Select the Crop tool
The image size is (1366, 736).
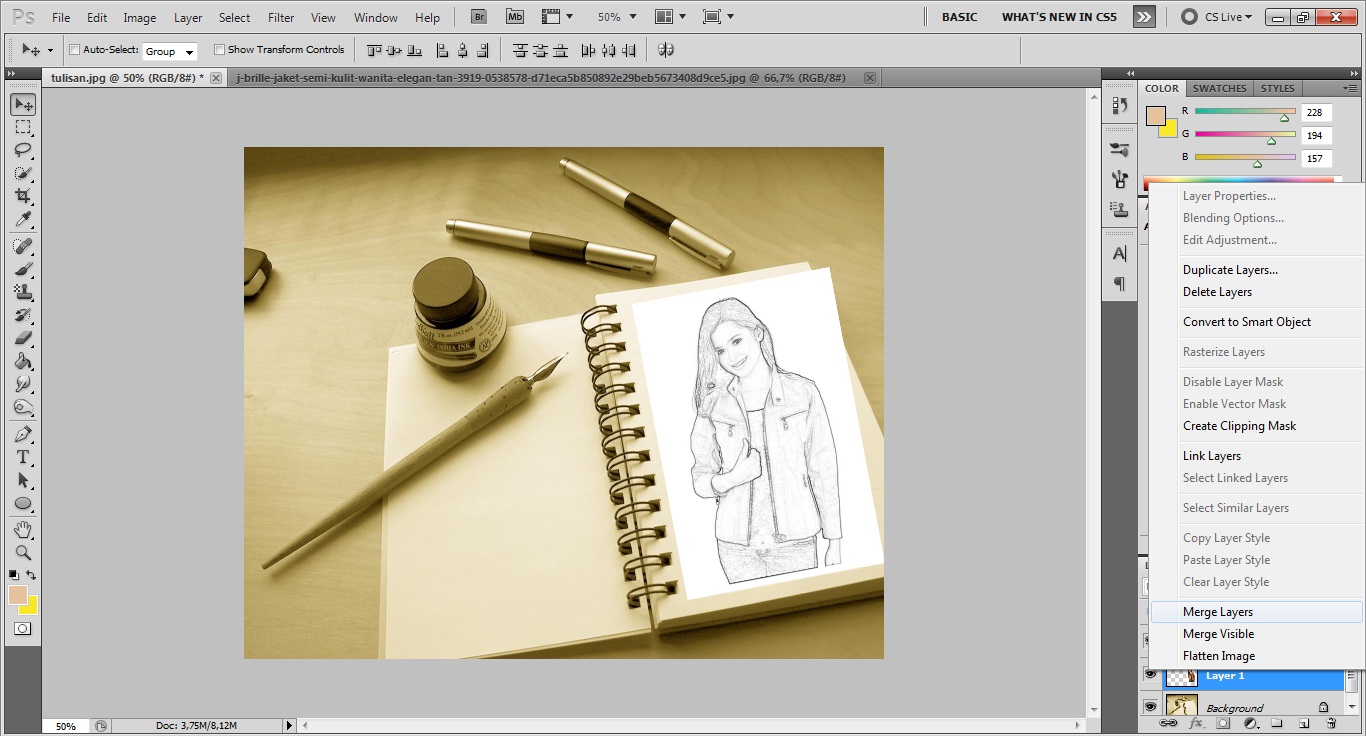coord(22,197)
